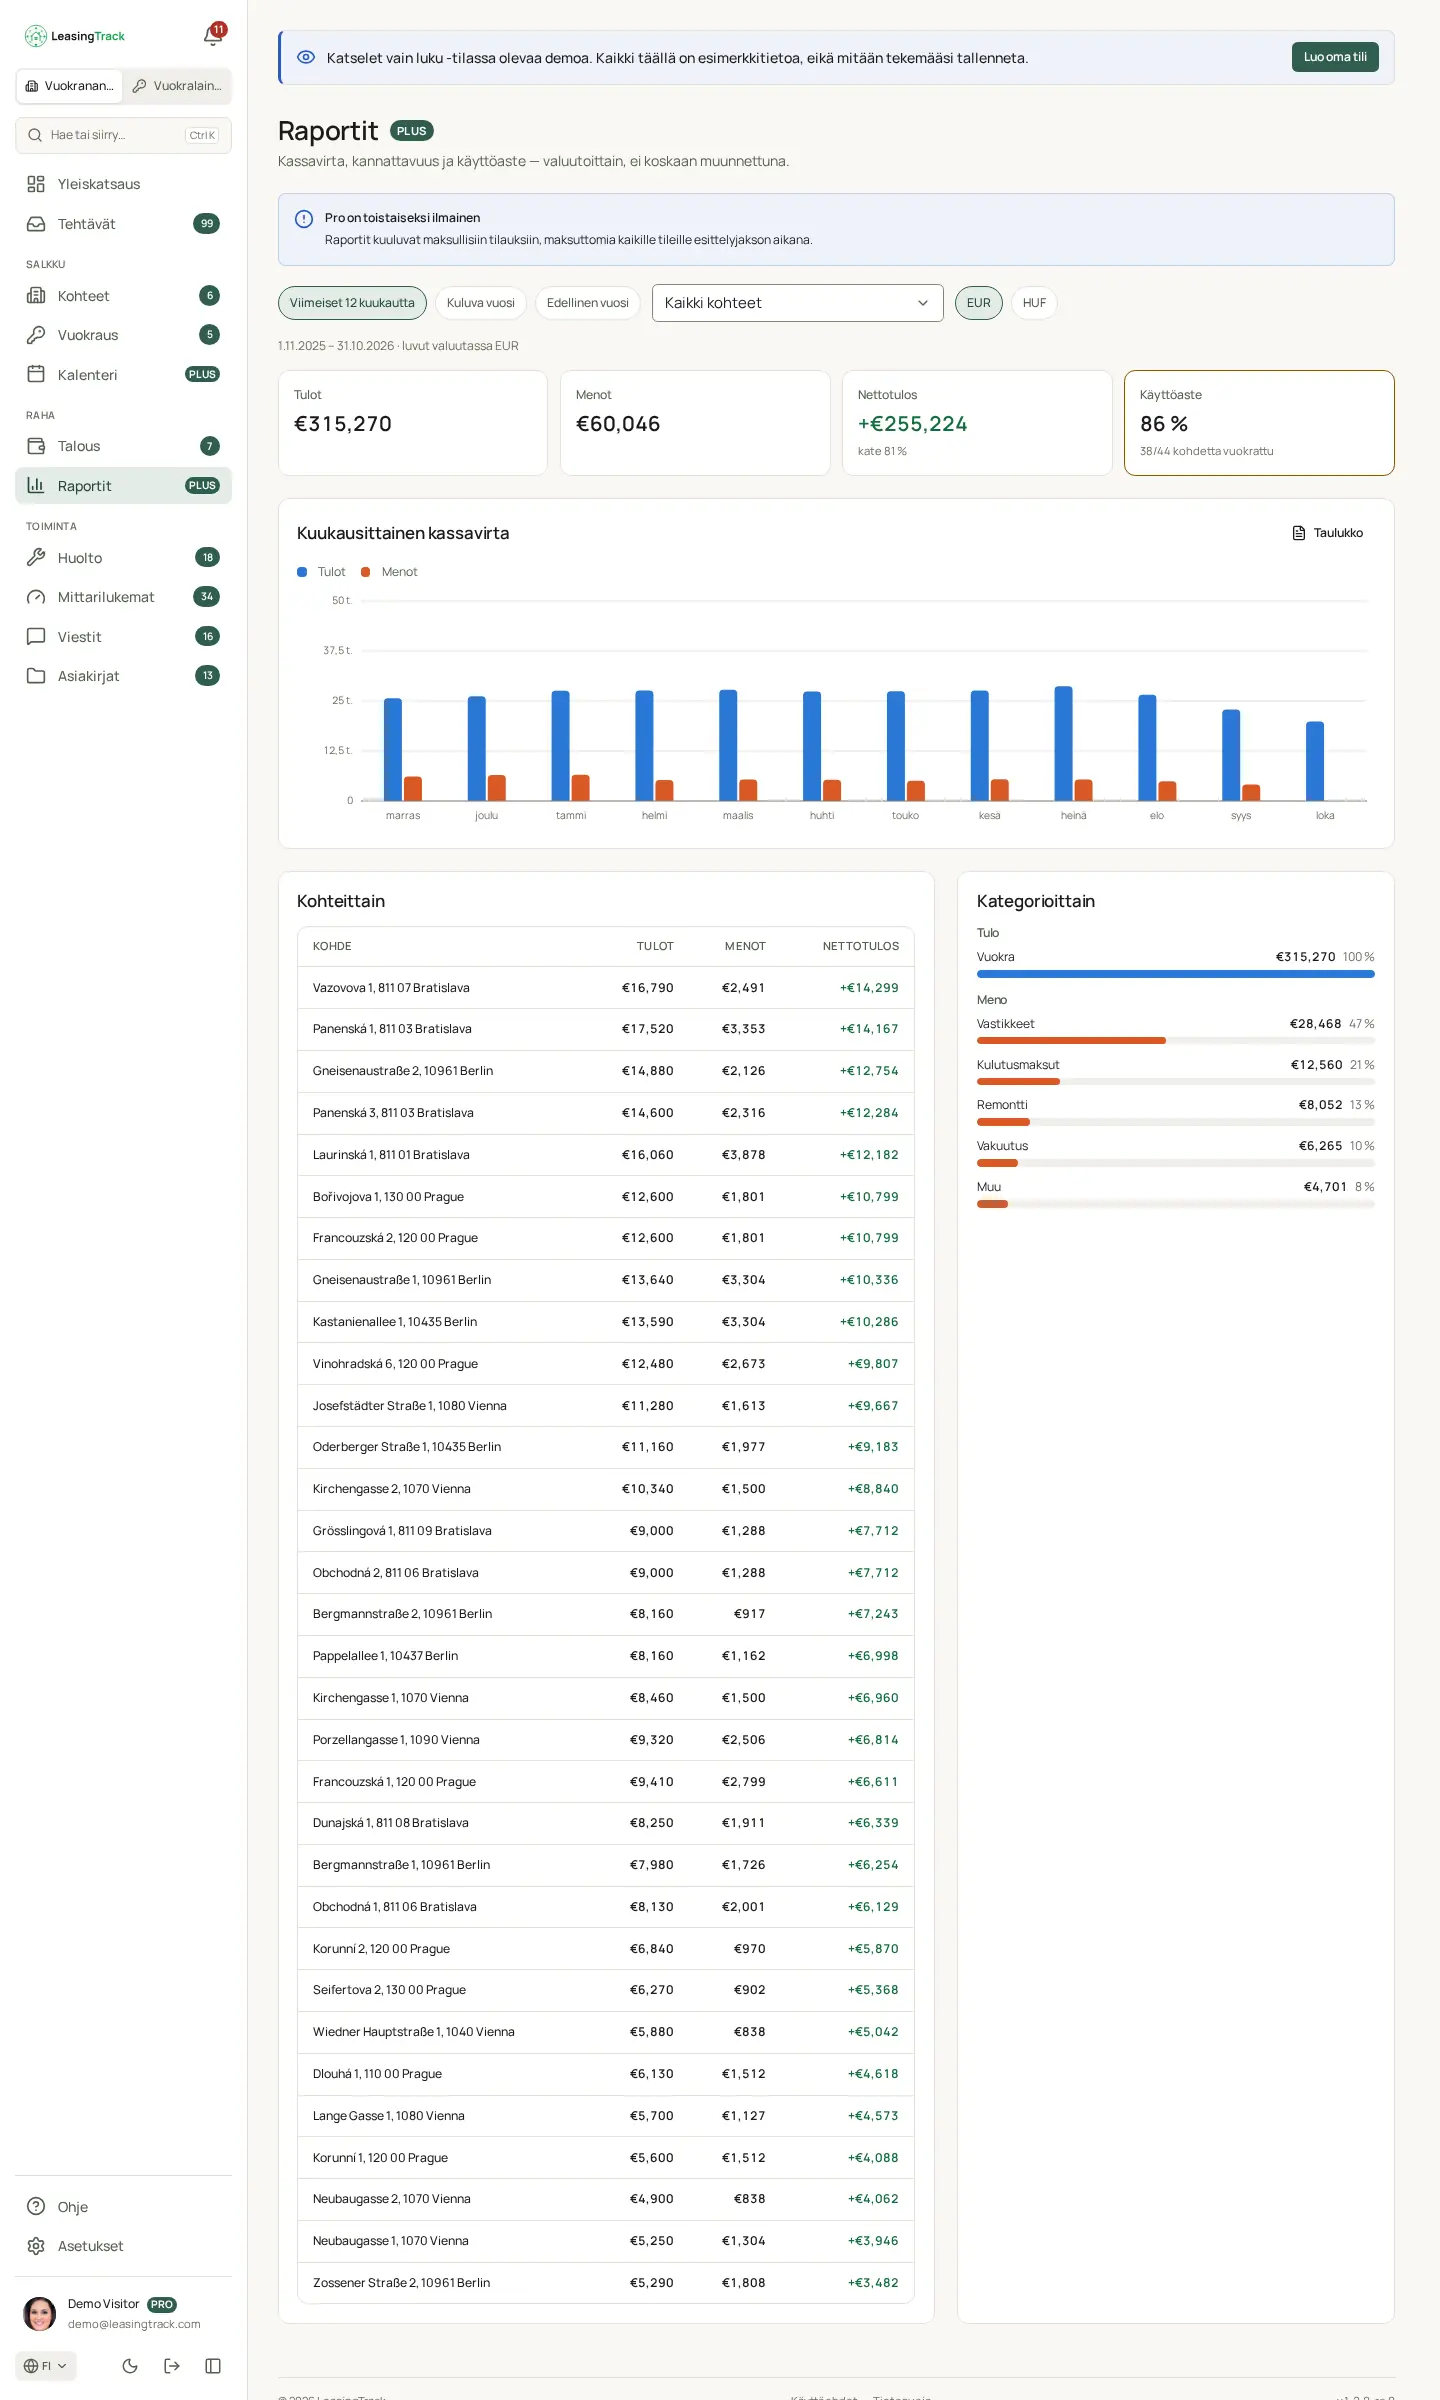Click Zossener Straße 2, 10961 Berlin row

click(606, 2283)
